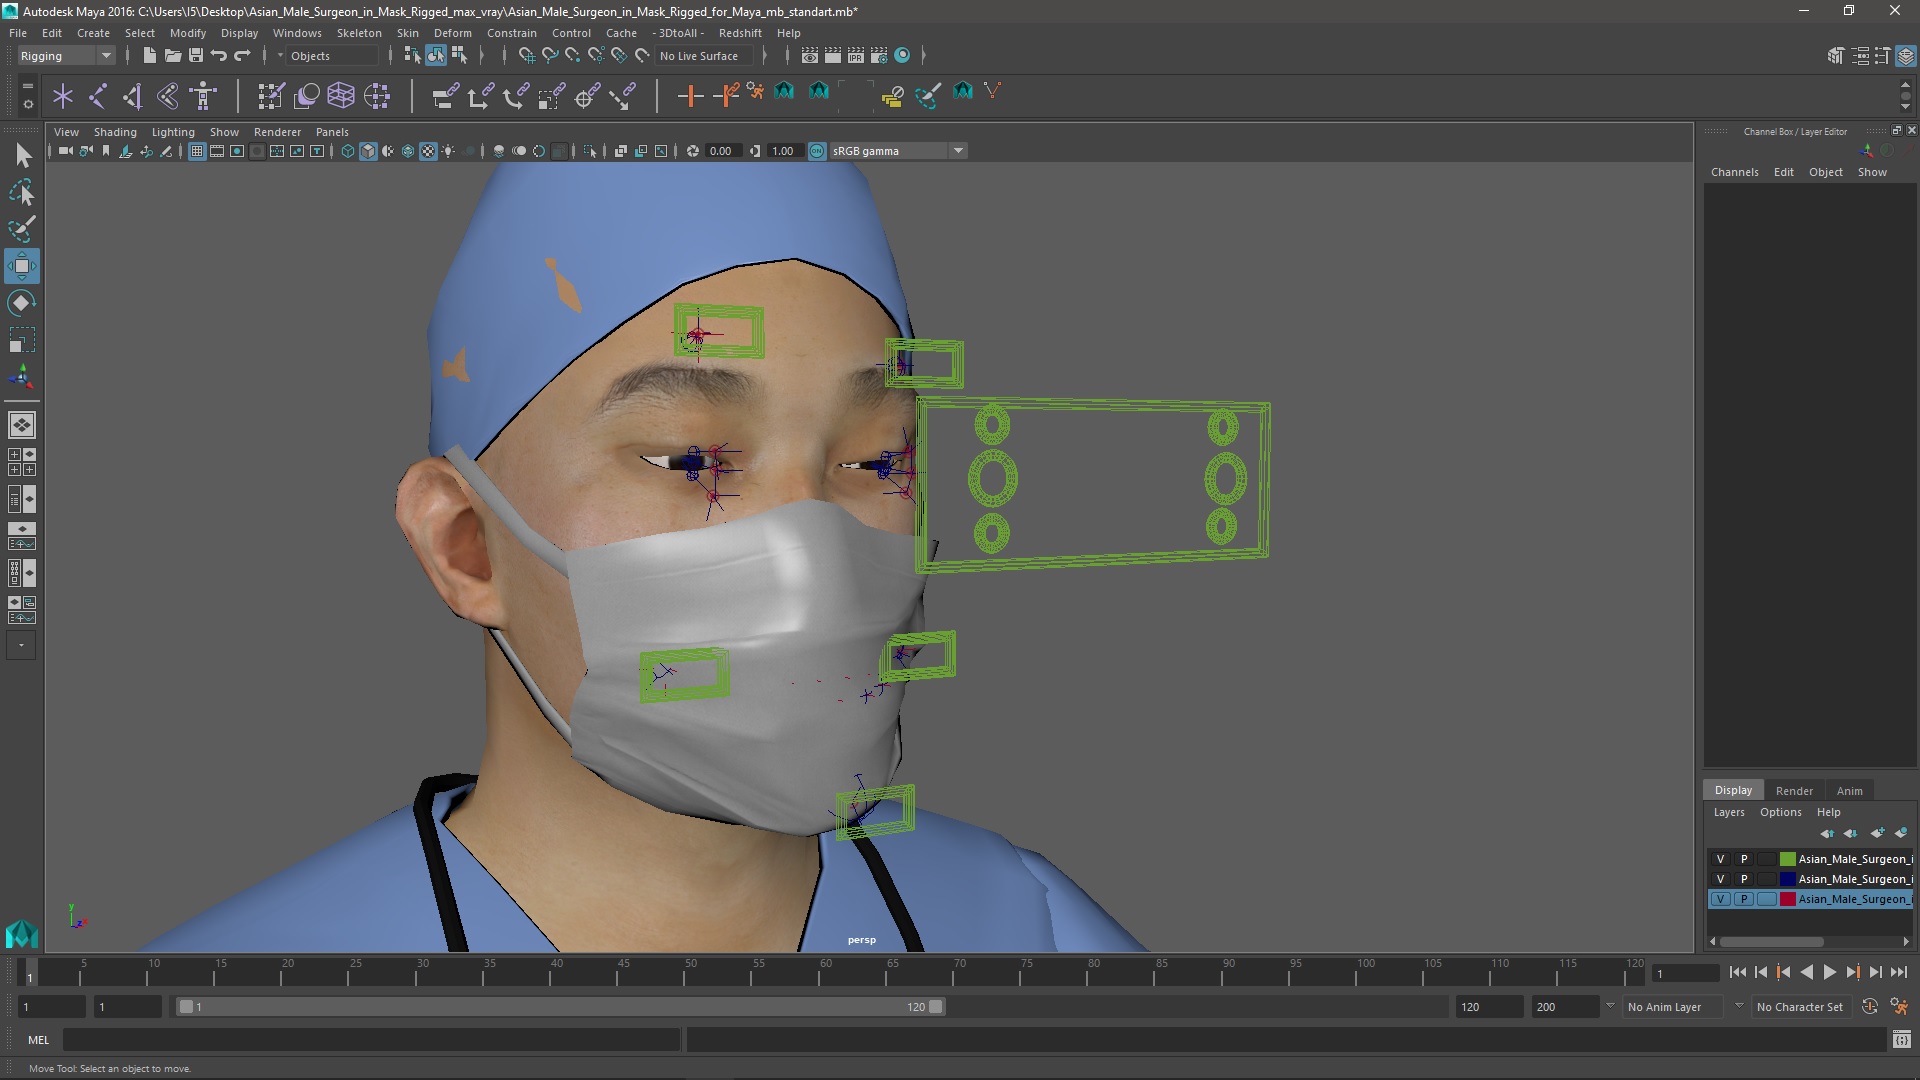
Task: Click the Redo arrow icon
Action: point(241,56)
